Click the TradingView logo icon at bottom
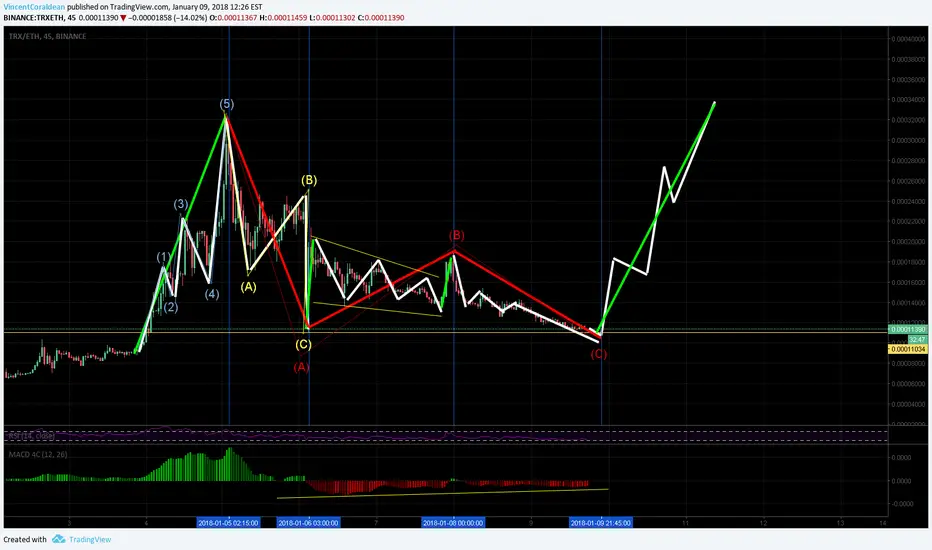The height and width of the screenshot is (550, 932). click(58, 539)
